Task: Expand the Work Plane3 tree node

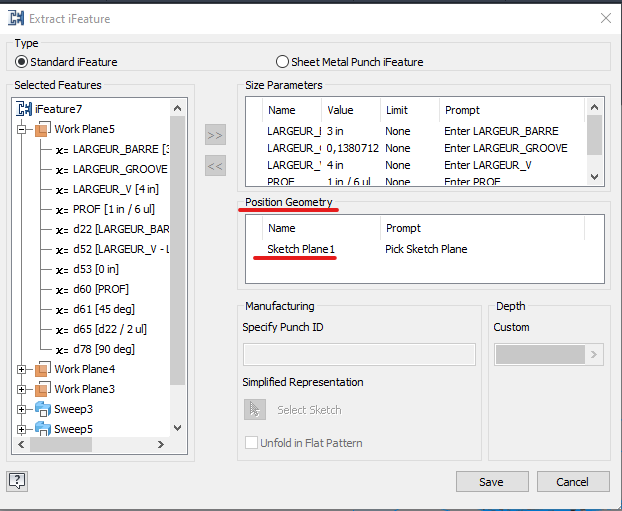Action: (x=22, y=389)
